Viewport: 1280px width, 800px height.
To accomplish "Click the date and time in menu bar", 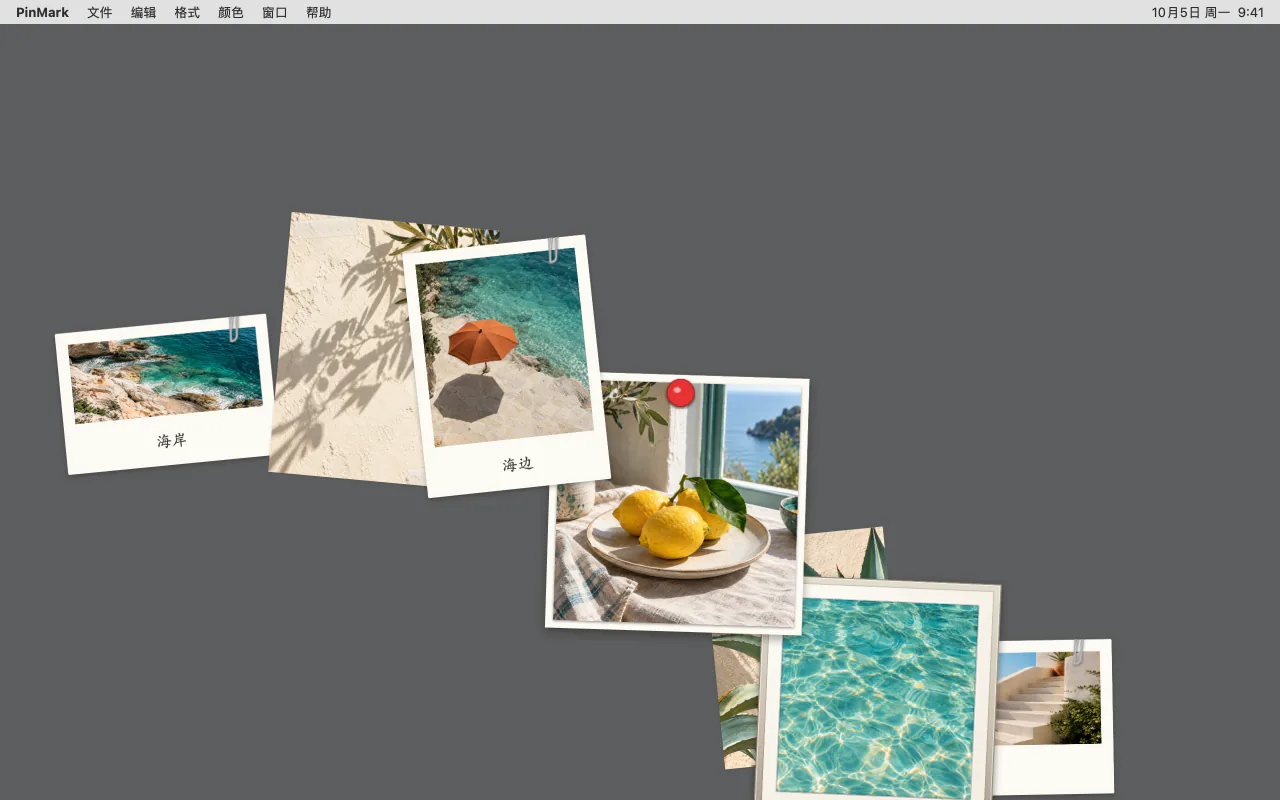I will click(x=1207, y=12).
